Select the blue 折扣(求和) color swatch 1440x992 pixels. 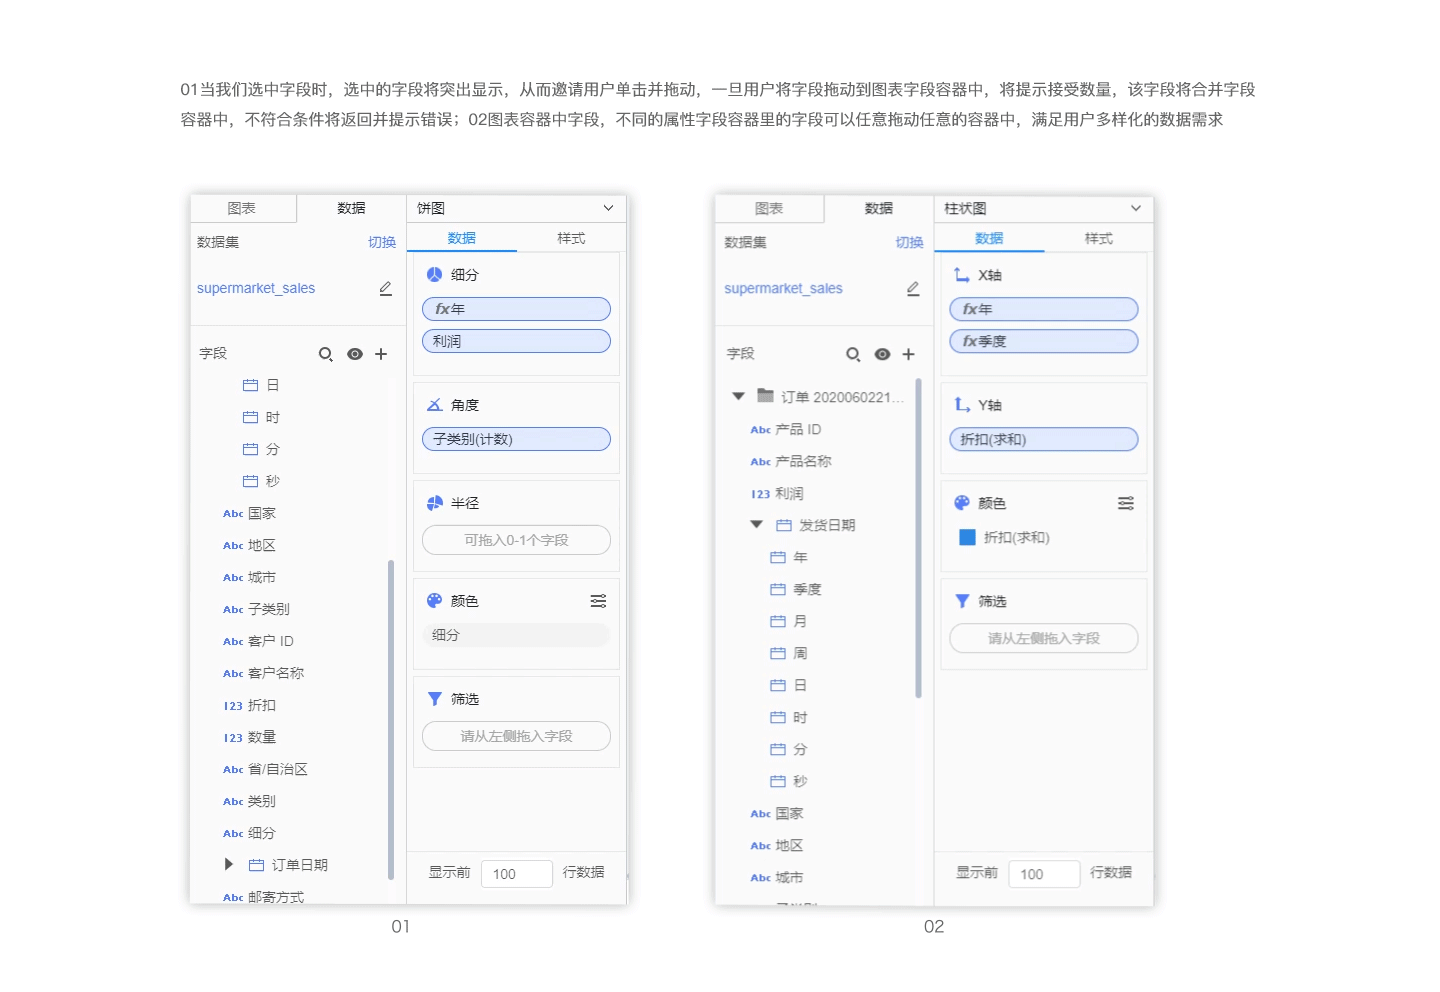point(965,537)
